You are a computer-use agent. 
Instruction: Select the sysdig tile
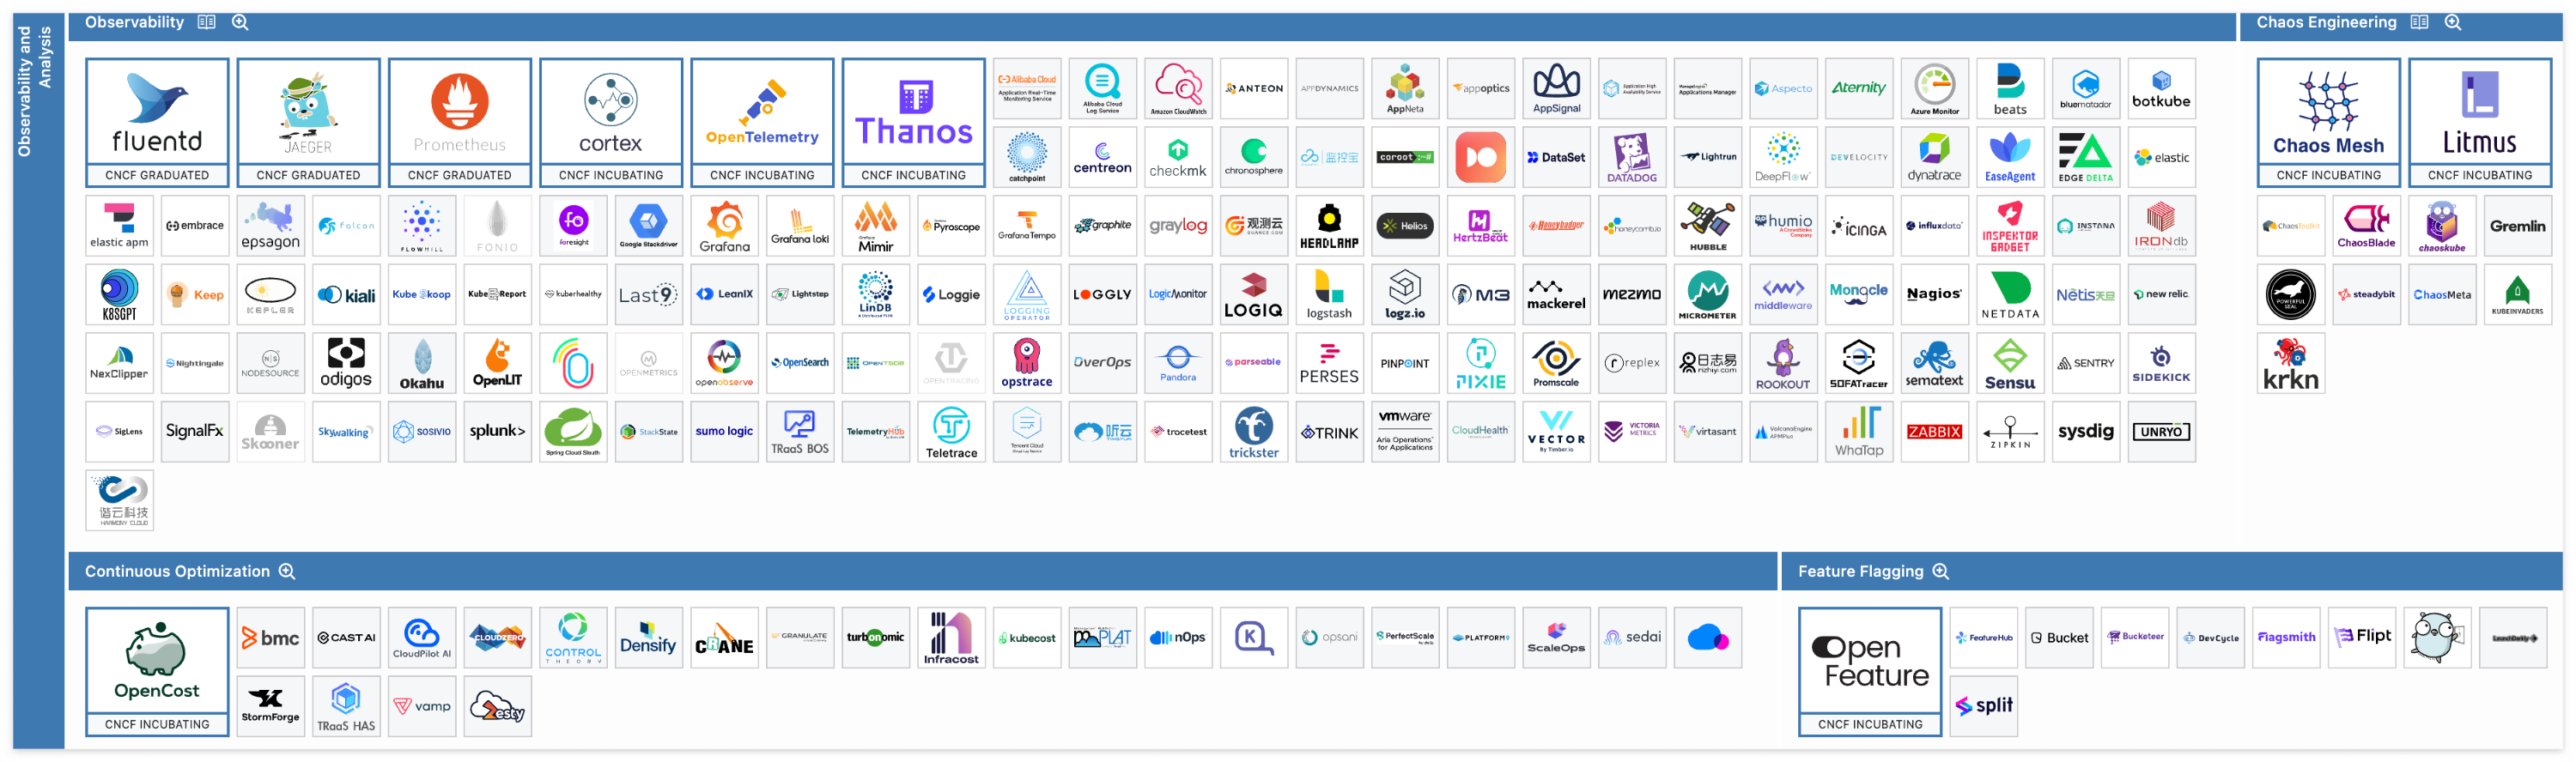pyautogui.click(x=2086, y=431)
